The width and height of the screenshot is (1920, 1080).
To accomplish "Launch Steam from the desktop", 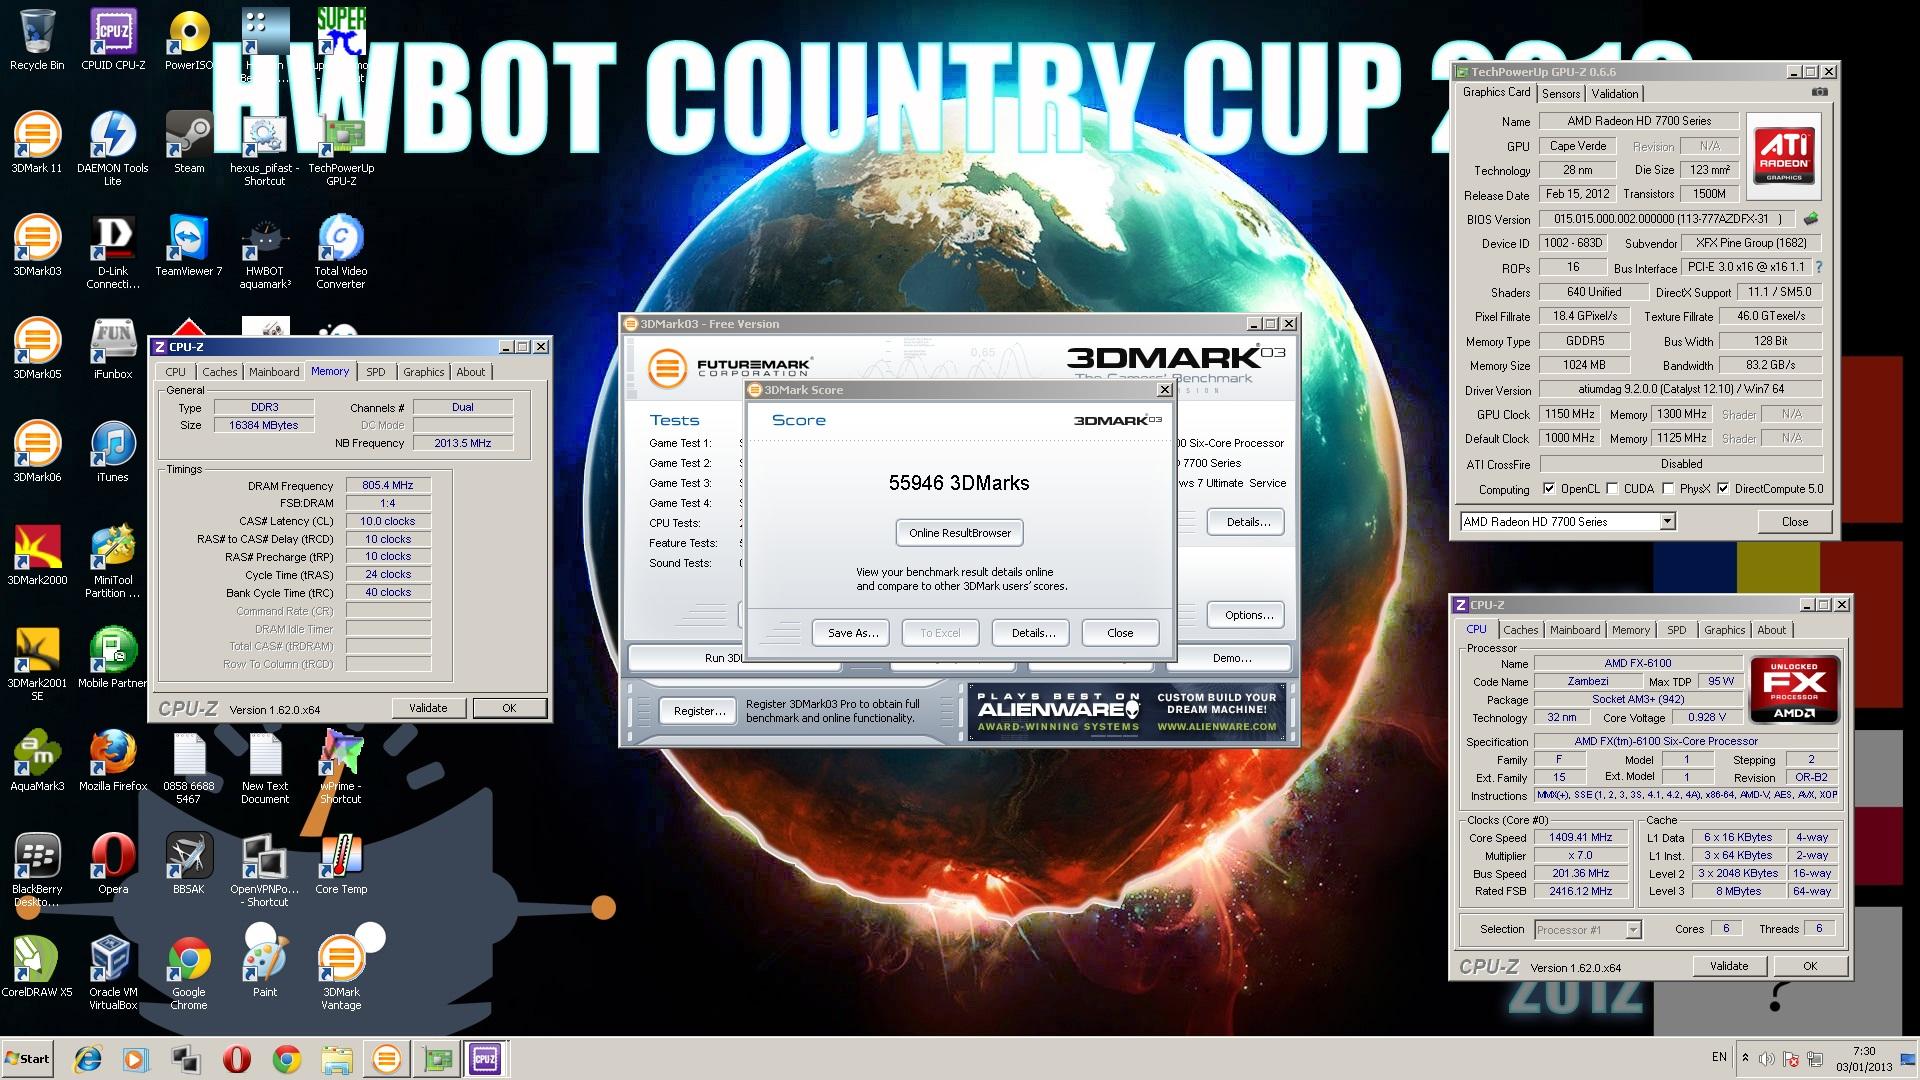I will [189, 142].
